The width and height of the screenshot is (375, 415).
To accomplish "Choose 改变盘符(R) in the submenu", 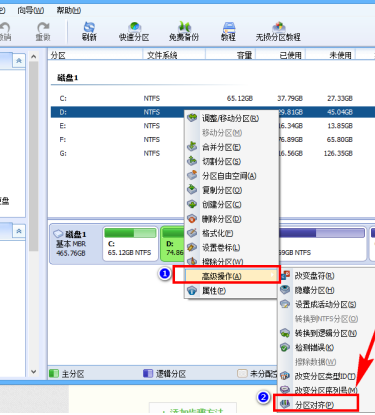I will point(327,276).
